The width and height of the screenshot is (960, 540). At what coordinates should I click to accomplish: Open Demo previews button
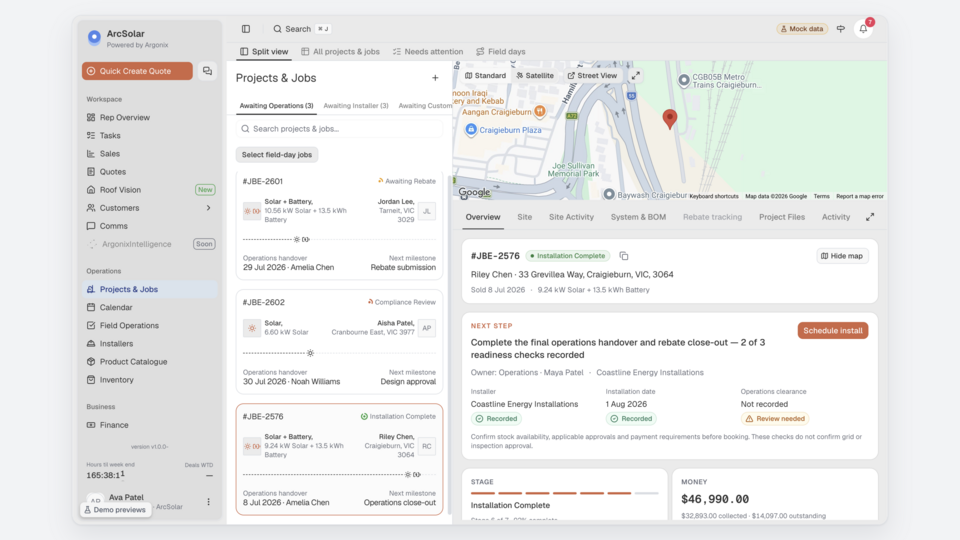tap(115, 509)
